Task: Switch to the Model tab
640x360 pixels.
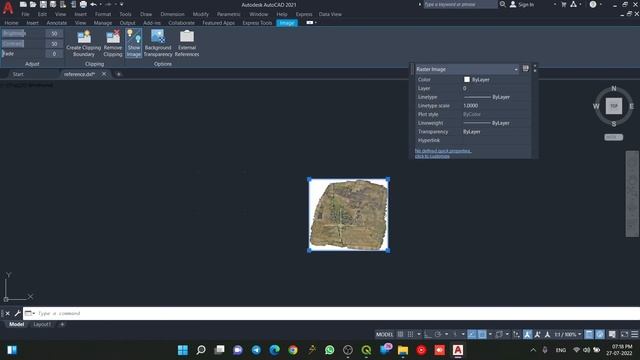Action: (x=16, y=324)
